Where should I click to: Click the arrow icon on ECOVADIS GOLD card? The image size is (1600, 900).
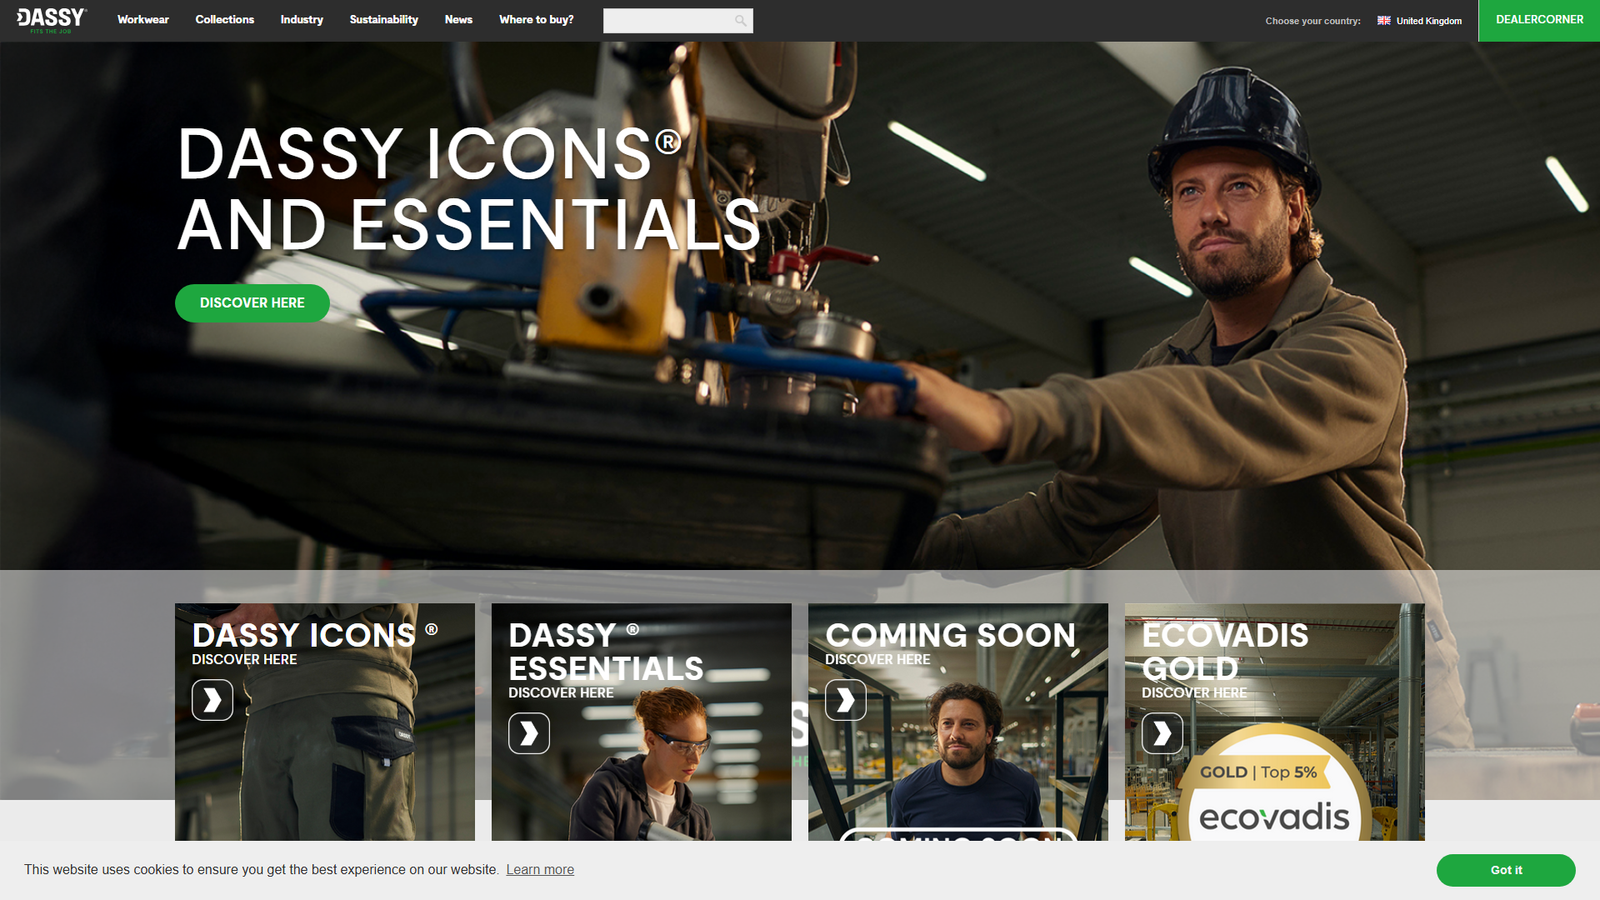(x=1162, y=733)
